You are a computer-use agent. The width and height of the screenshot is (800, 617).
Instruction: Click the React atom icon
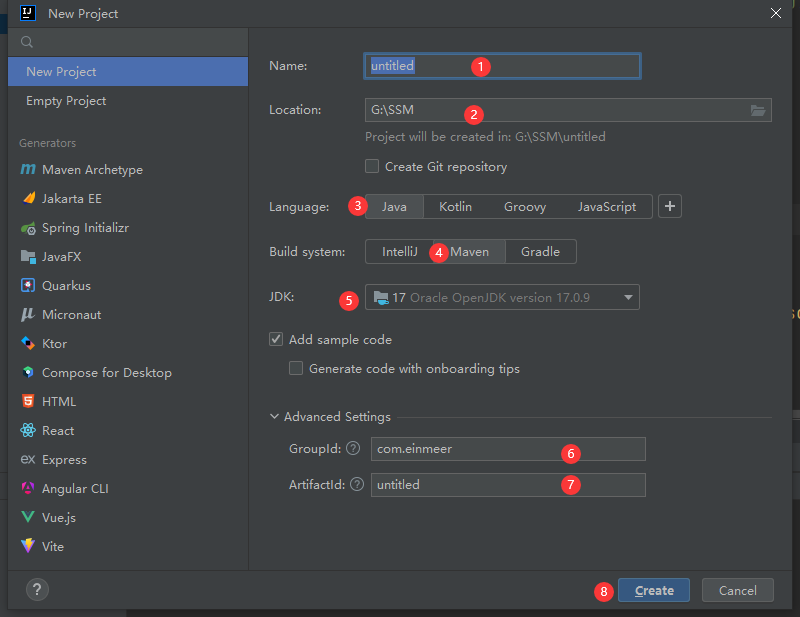point(28,430)
